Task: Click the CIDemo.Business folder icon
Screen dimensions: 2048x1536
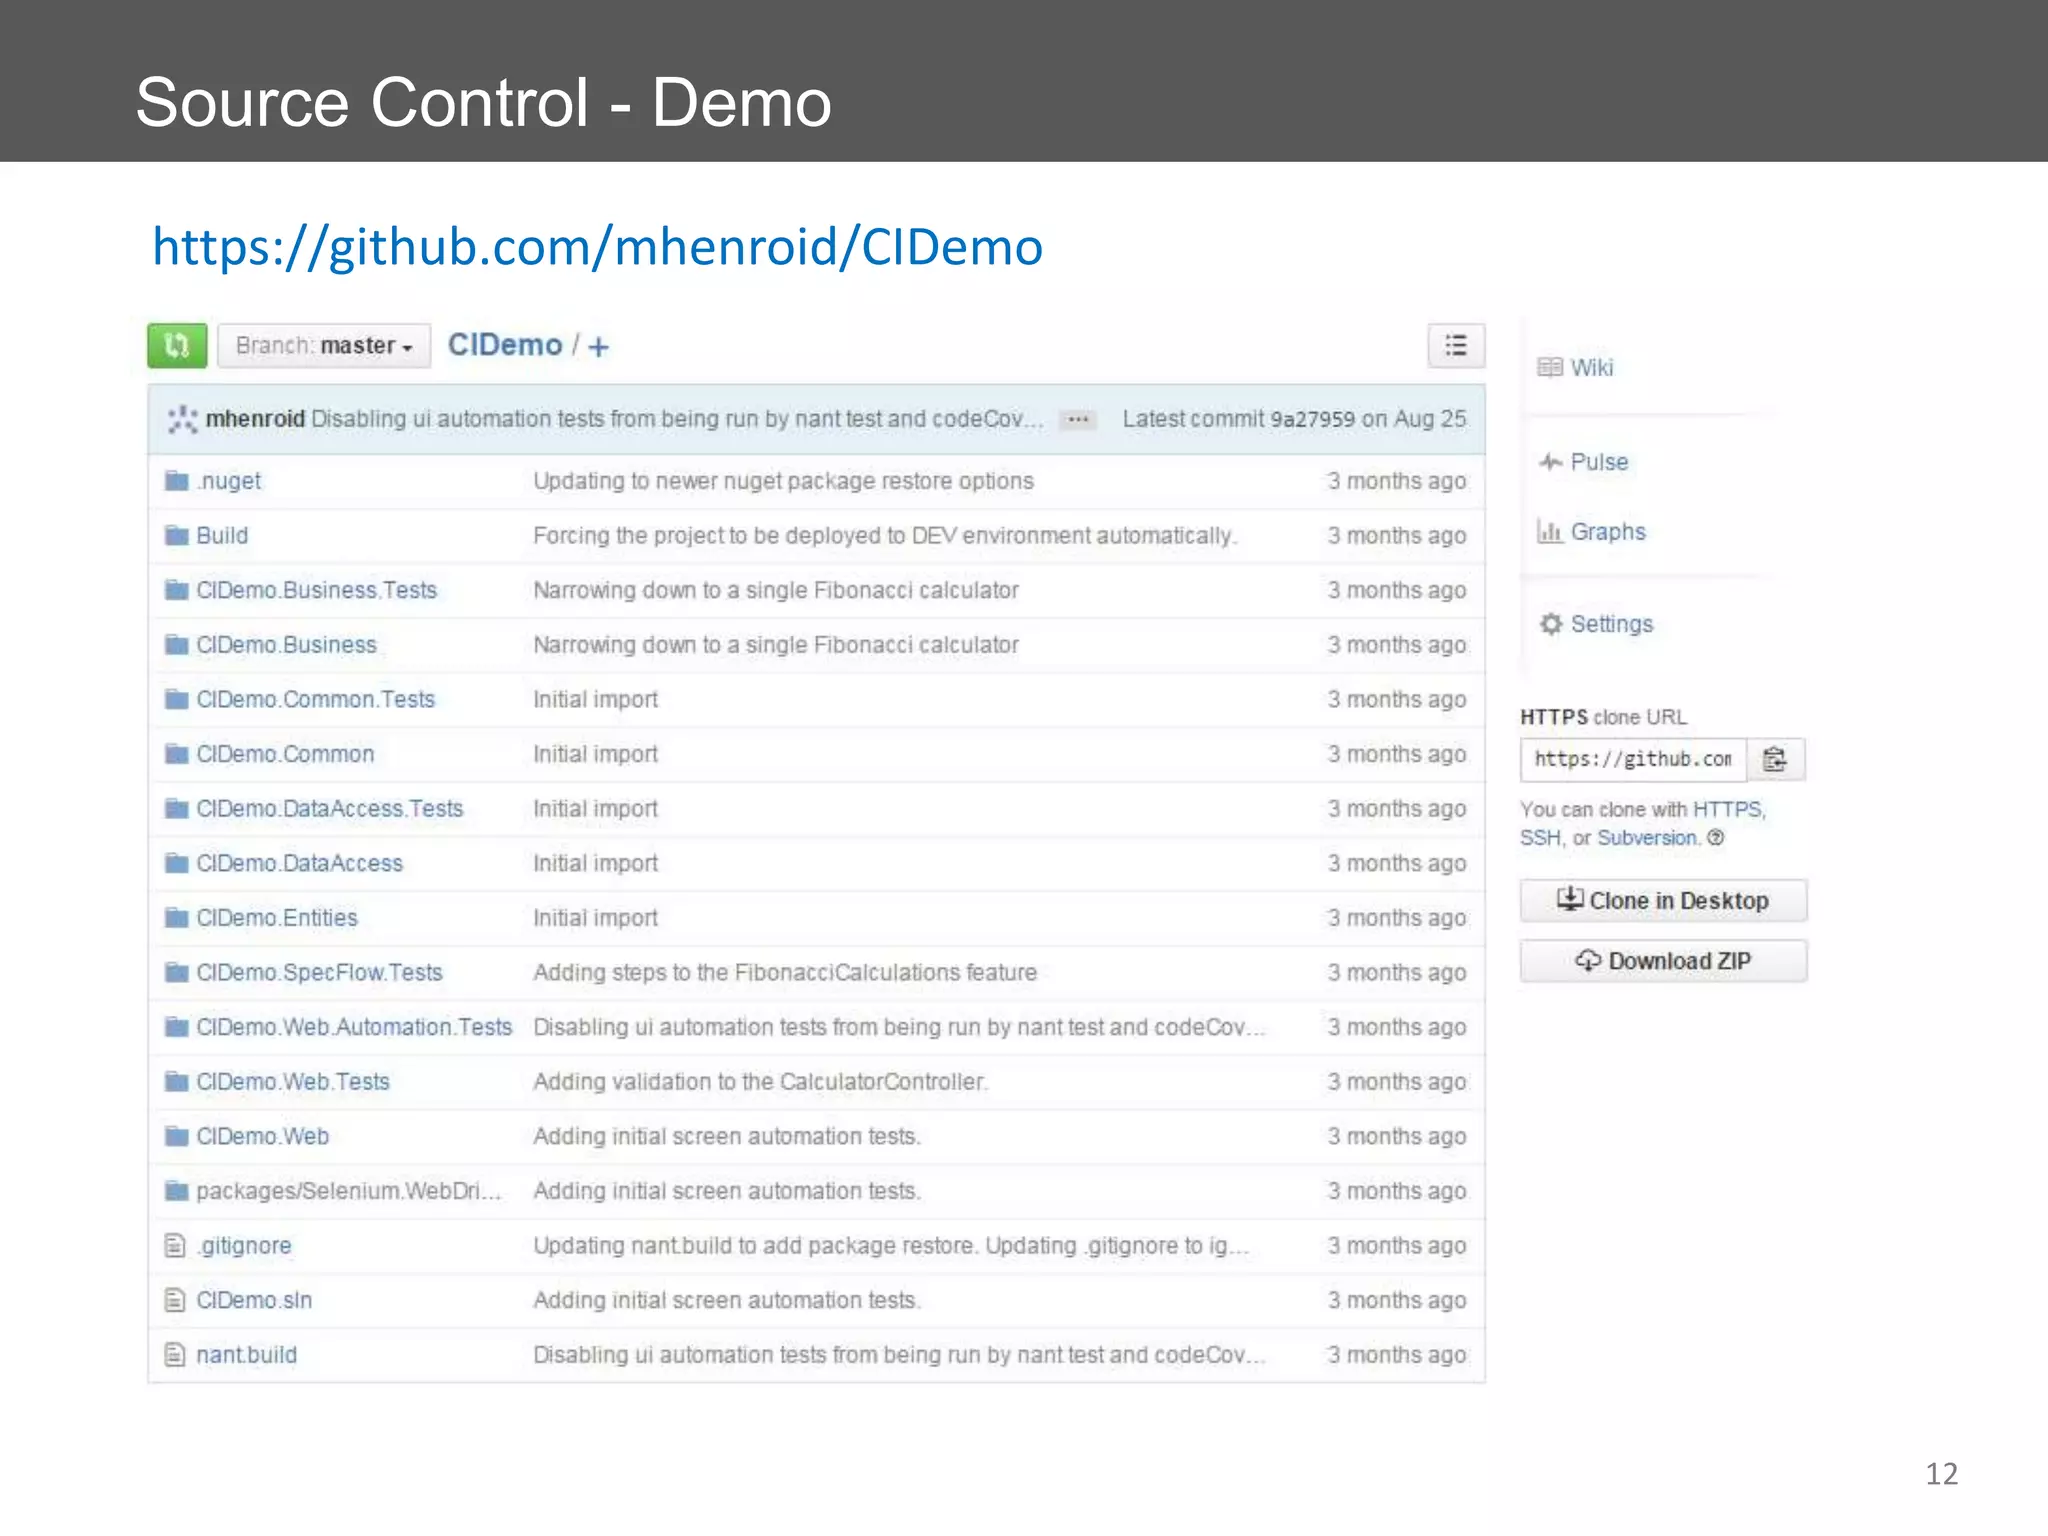Action: [x=177, y=645]
